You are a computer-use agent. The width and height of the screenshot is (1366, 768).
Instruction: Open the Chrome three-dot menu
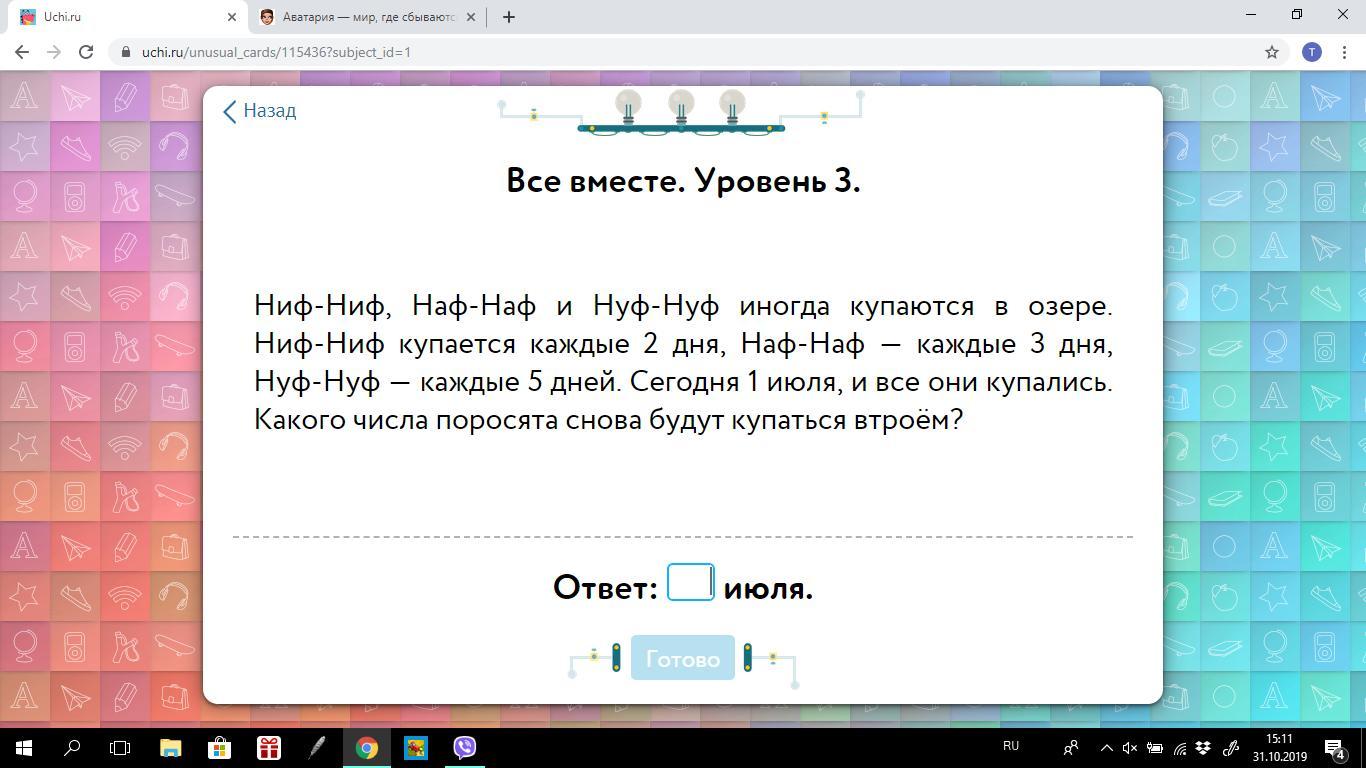tap(1344, 52)
